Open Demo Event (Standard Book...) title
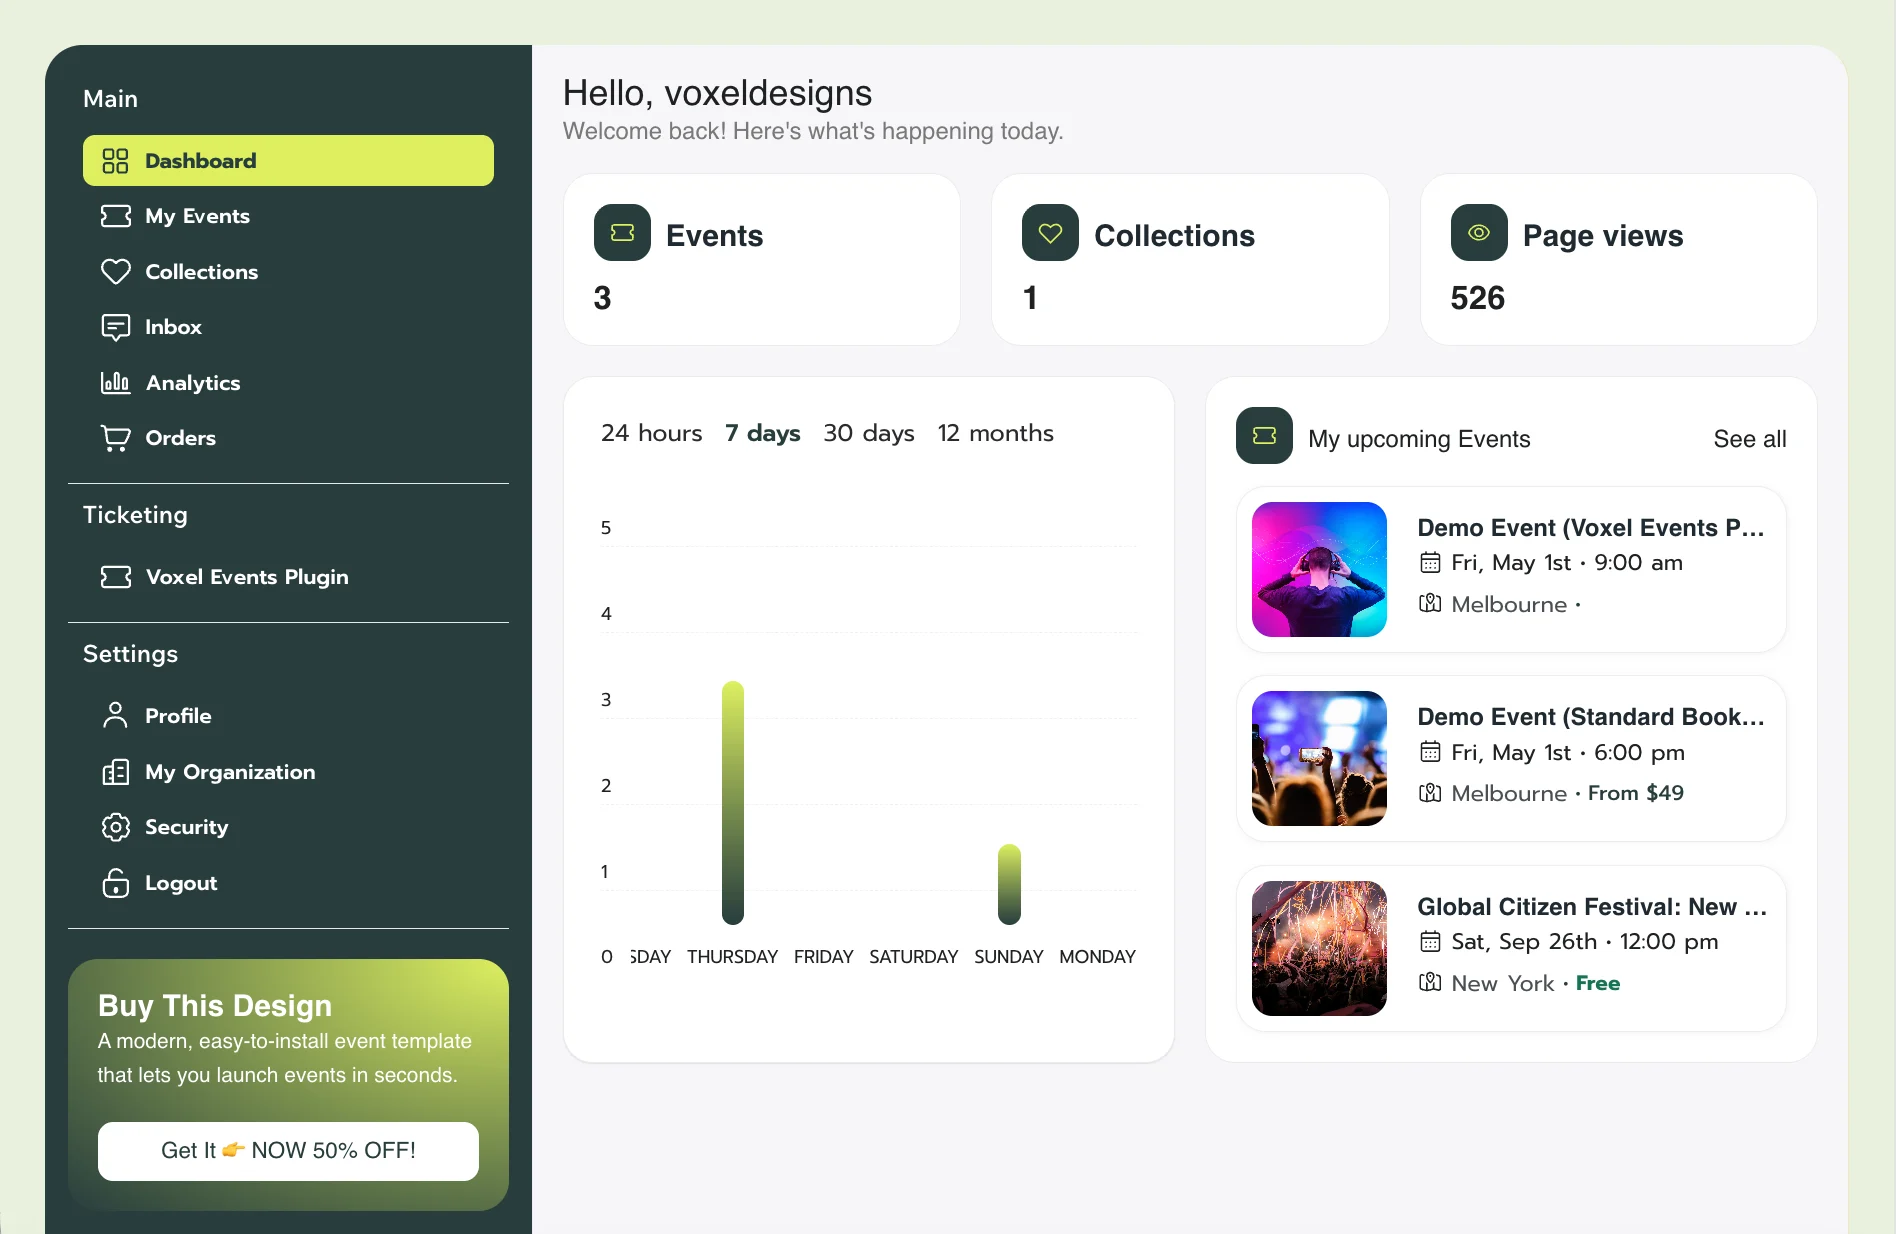1896x1234 pixels. tap(1590, 717)
